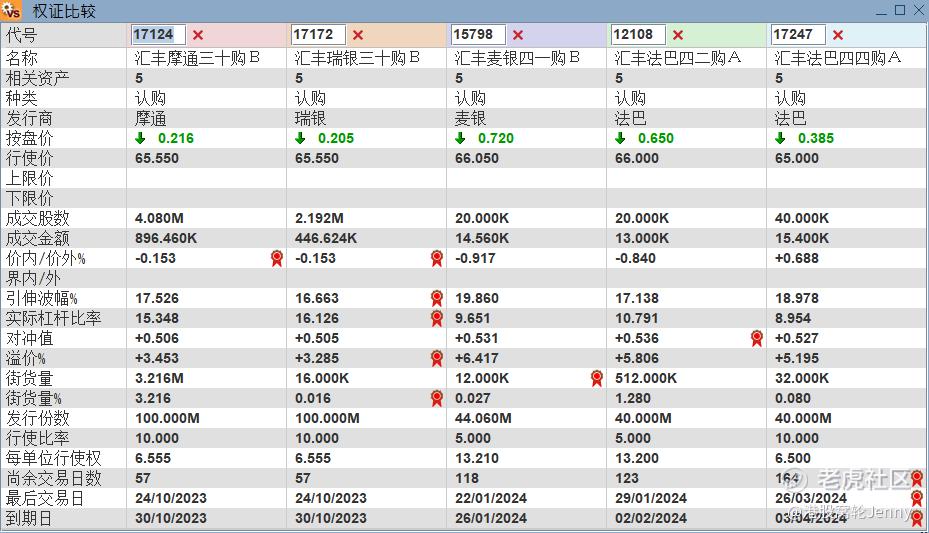This screenshot has width=929, height=533.
Task: Click red ribbon badge beside 17124 价内/价外 value
Action: (x=277, y=258)
